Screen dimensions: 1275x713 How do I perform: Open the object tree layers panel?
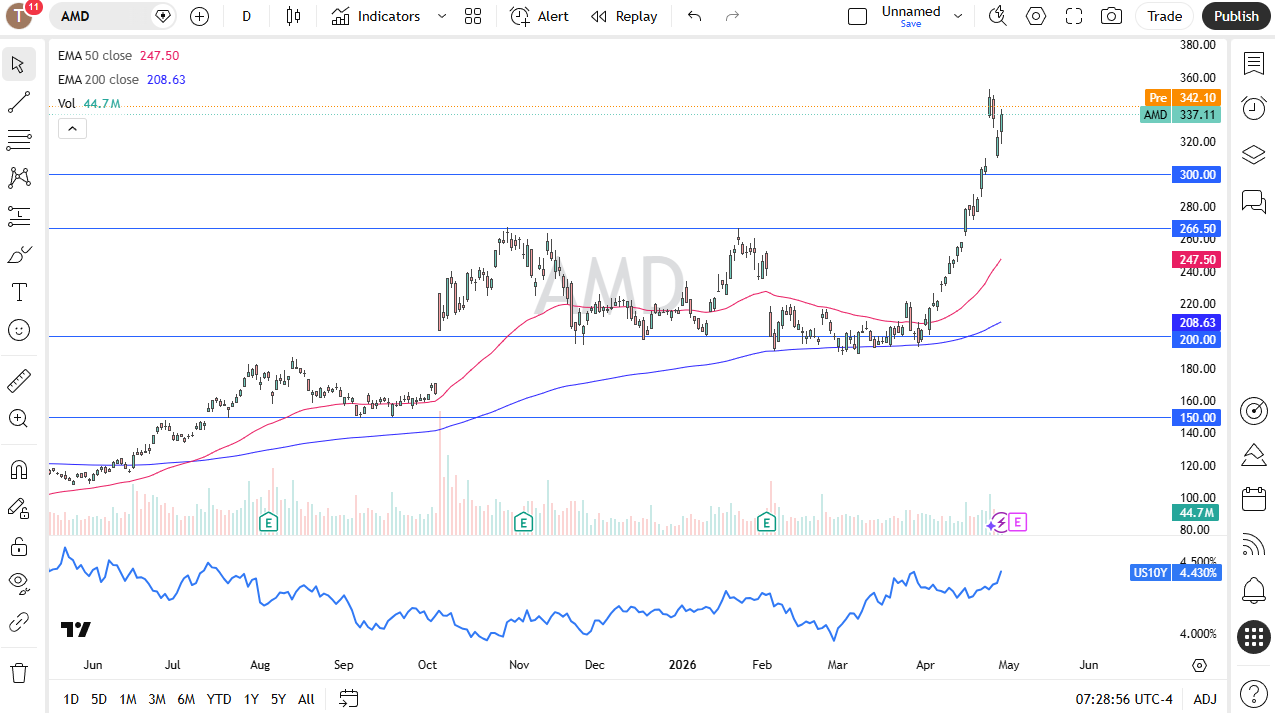tap(1254, 155)
